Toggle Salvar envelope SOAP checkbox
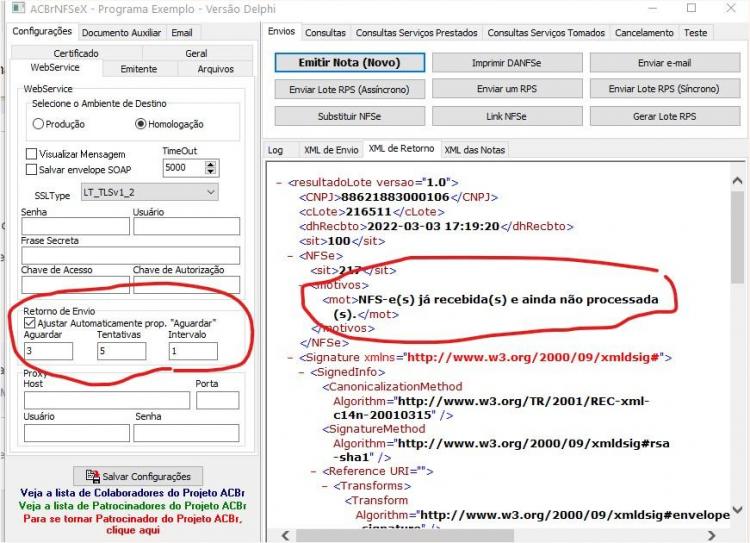The width and height of the screenshot is (750, 543). pos(31,169)
